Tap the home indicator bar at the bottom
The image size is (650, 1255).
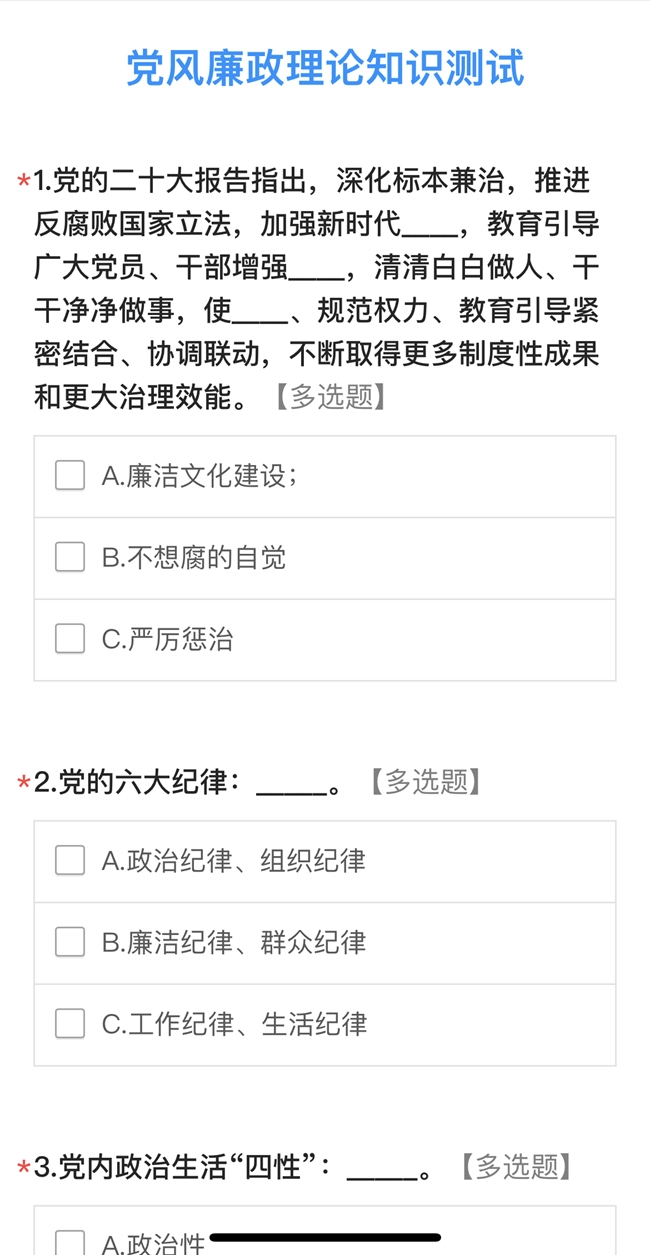[325, 1238]
